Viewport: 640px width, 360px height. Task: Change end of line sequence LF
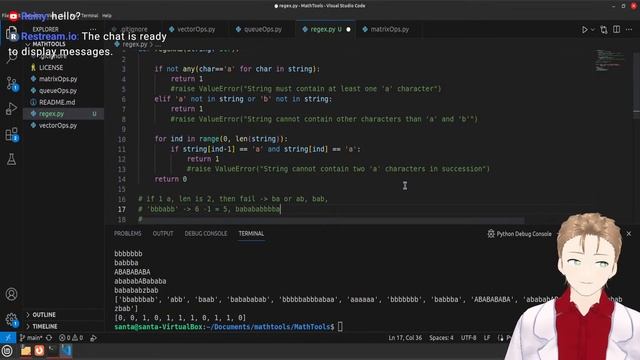pos(487,338)
